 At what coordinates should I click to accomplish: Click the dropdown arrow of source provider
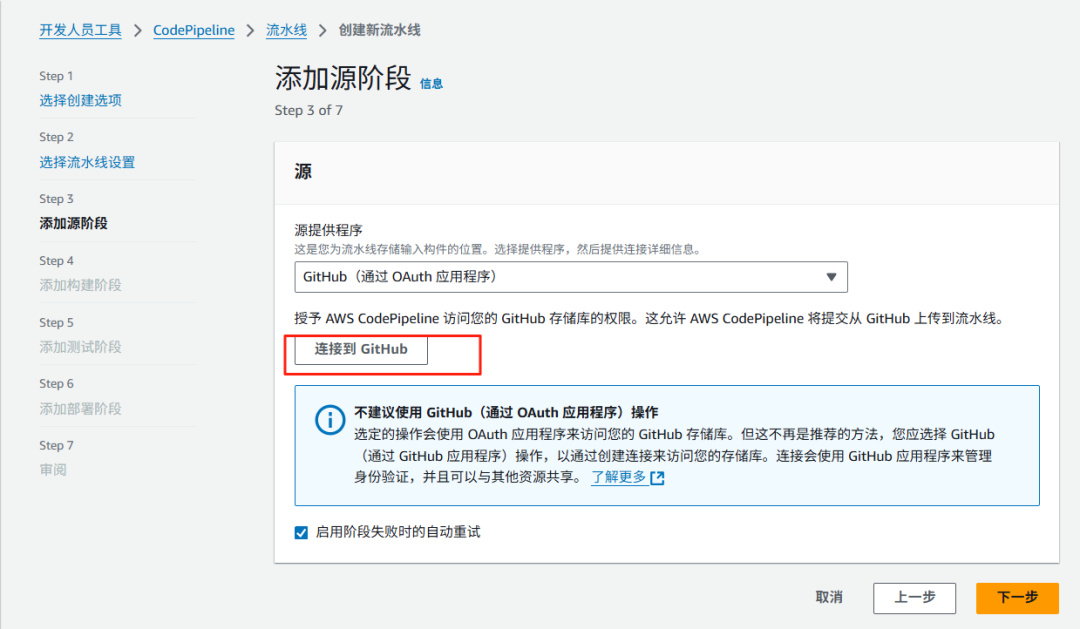831,277
